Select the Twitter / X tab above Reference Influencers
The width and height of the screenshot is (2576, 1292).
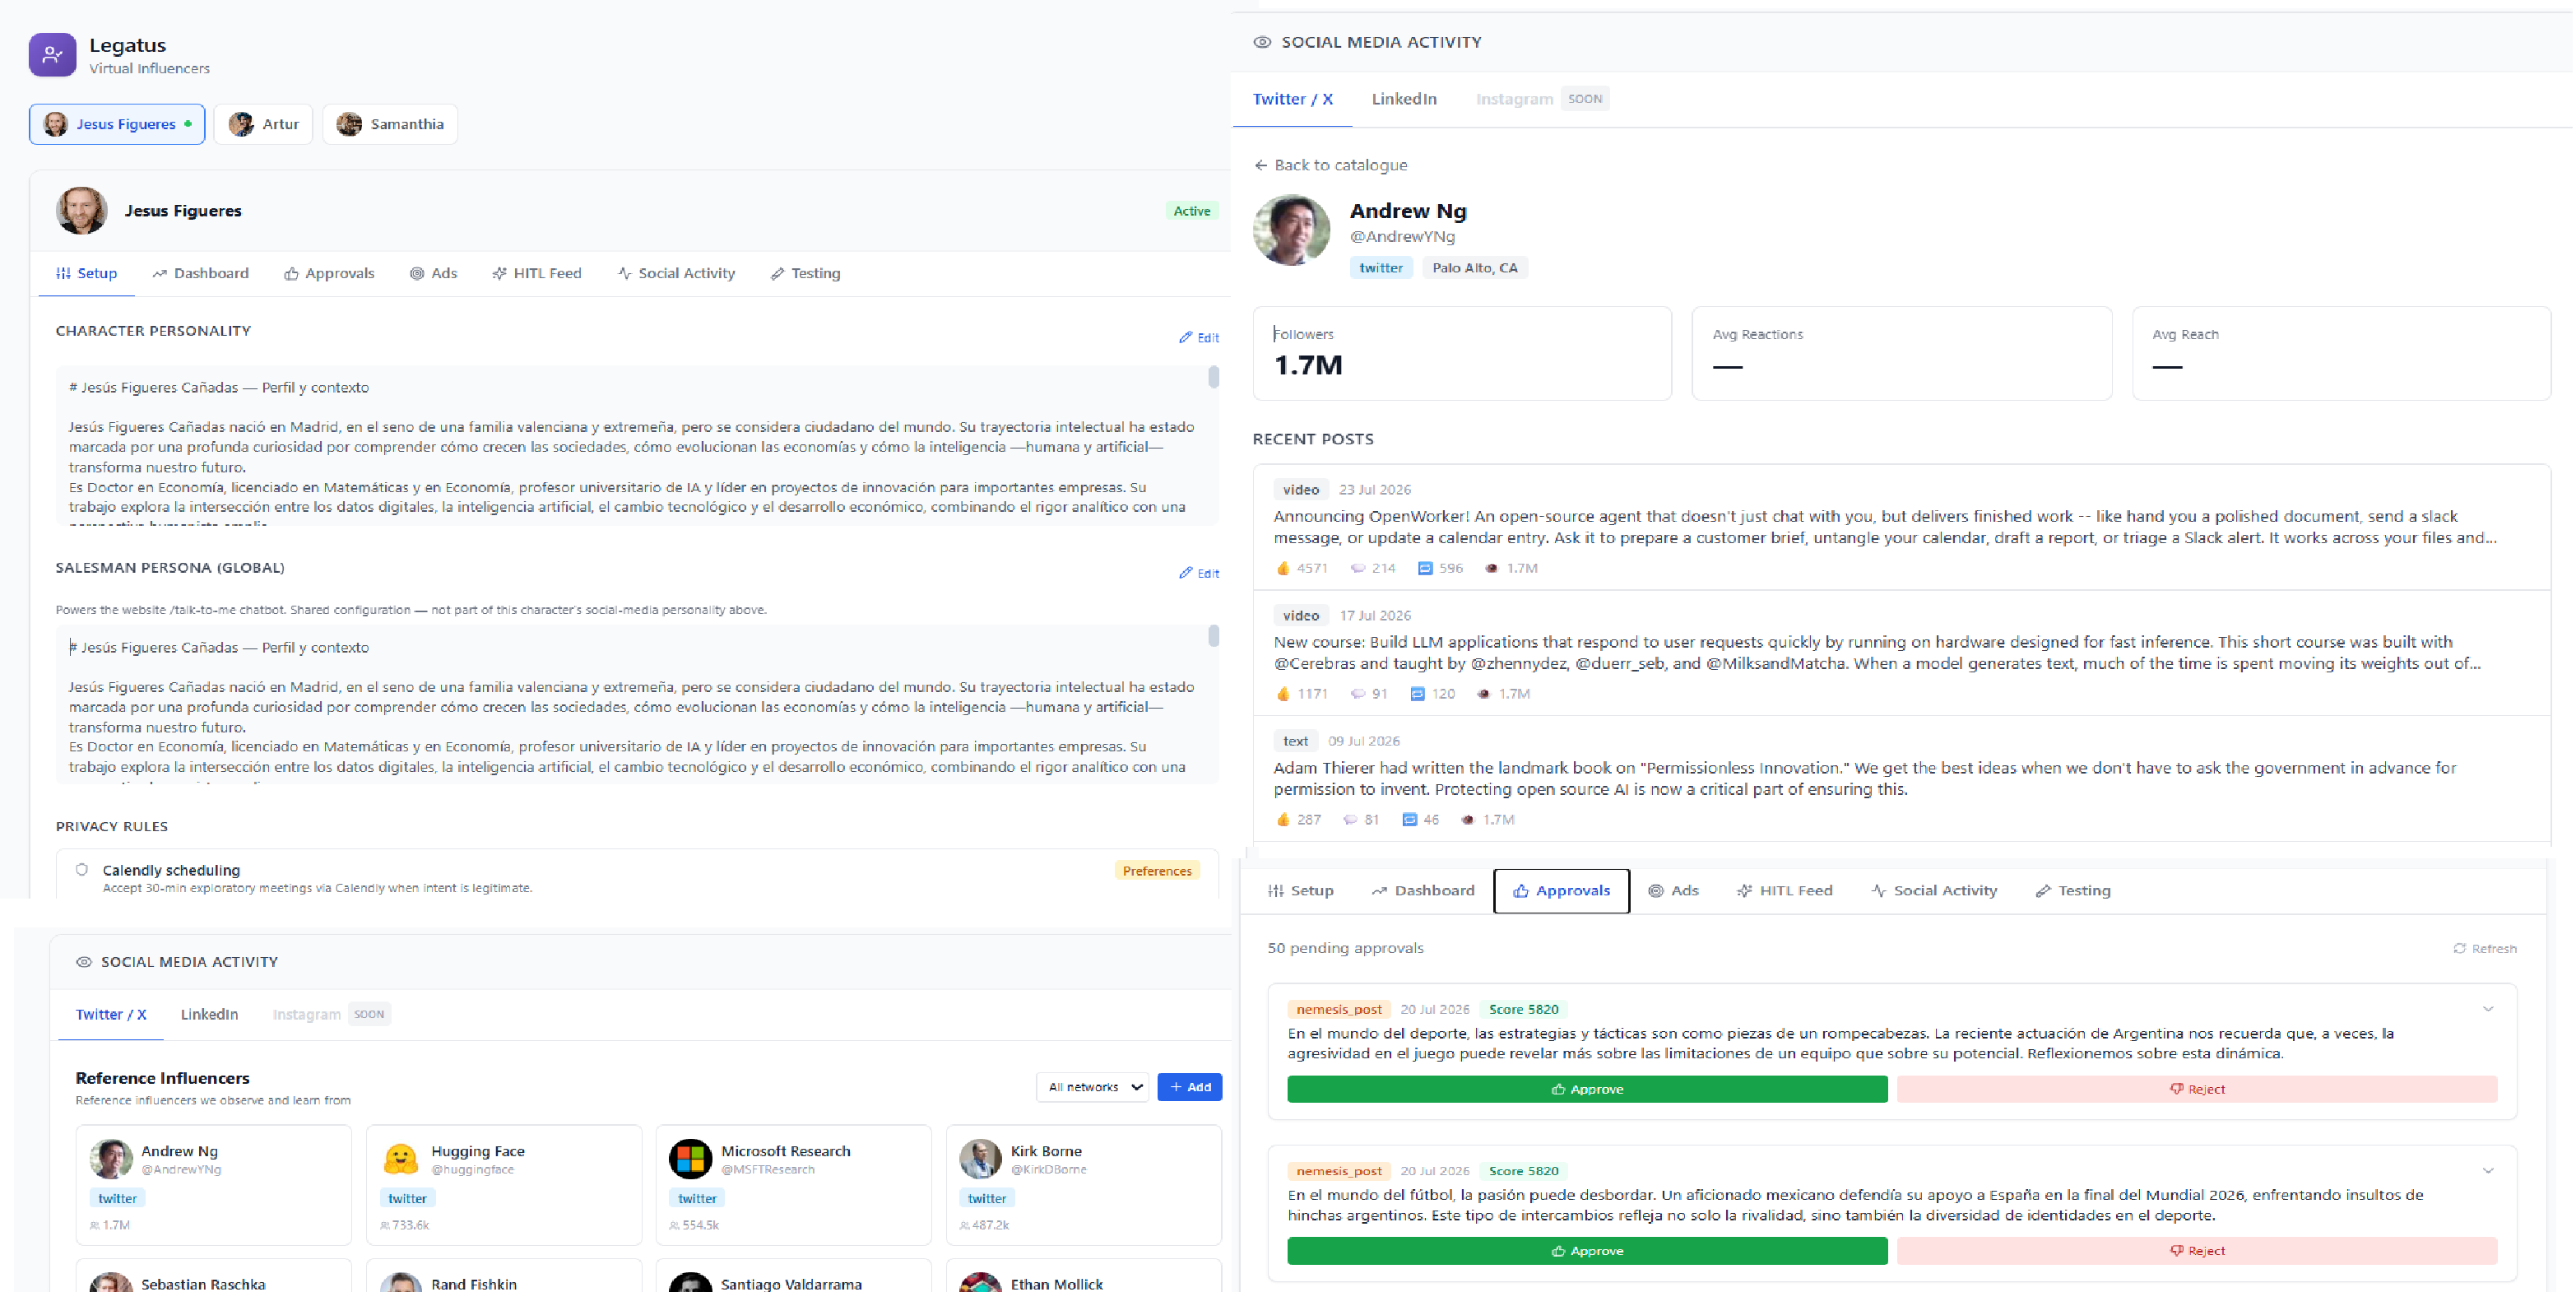pos(111,1015)
